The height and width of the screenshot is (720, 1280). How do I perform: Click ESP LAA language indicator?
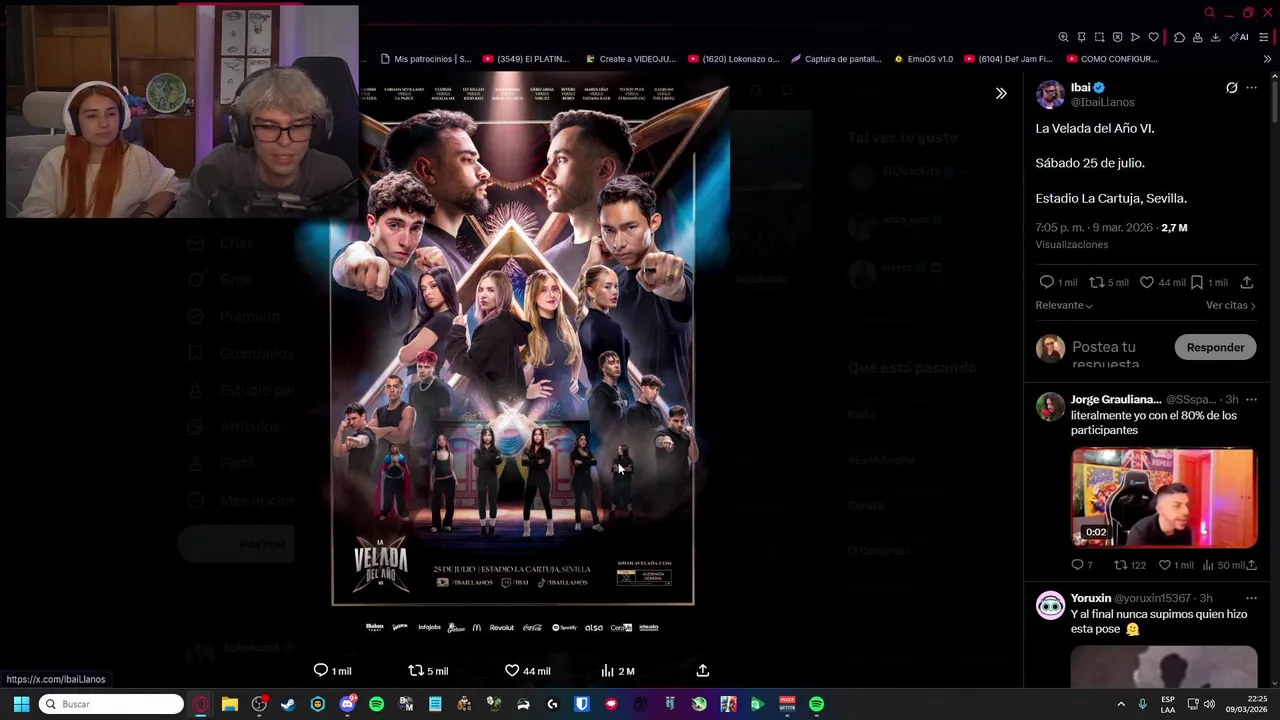pos(1168,704)
